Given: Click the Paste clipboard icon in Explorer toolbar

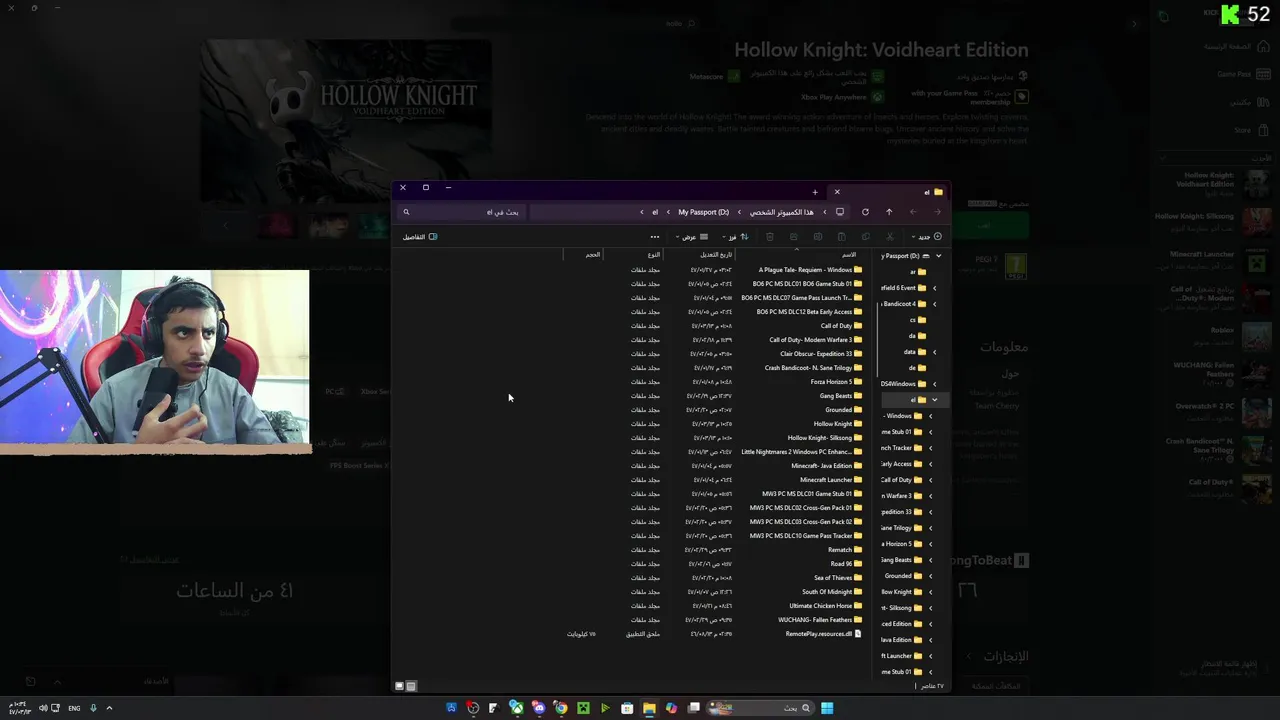Looking at the screenshot, I should tap(842, 237).
